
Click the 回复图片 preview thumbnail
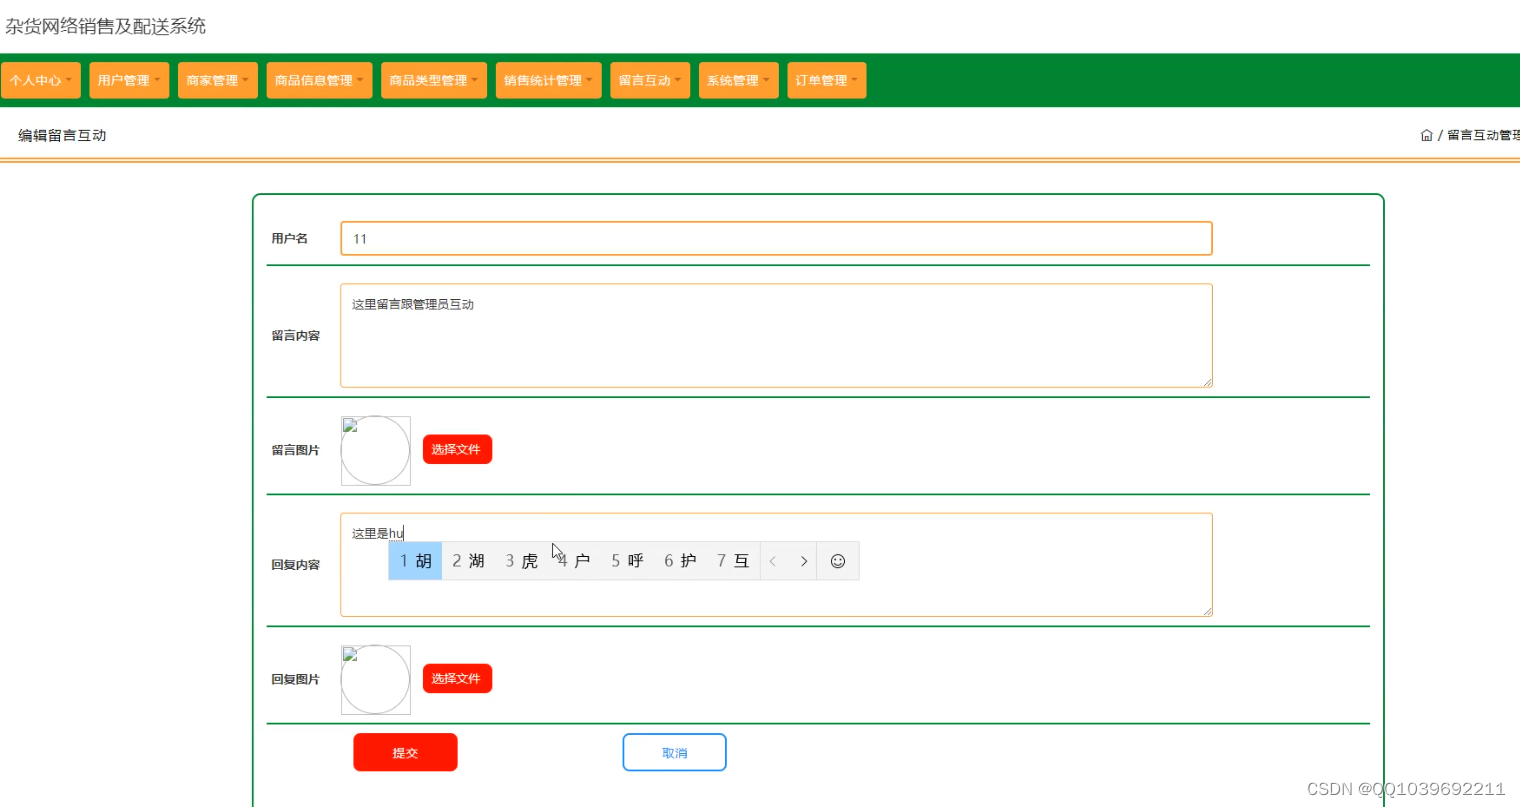(x=376, y=680)
